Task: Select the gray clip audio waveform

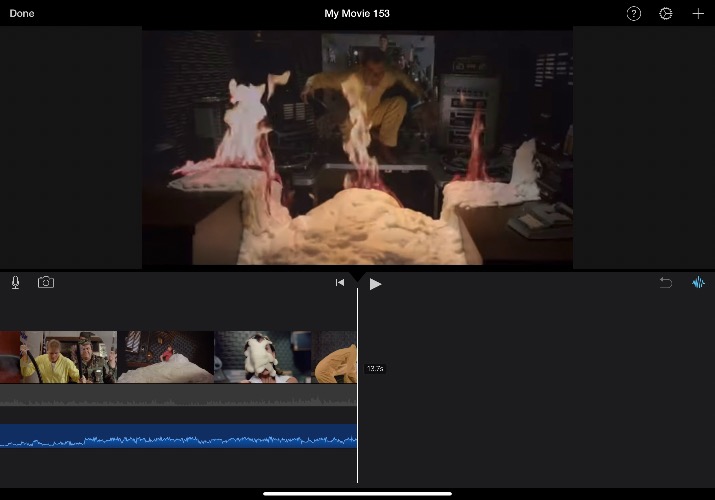Action: 178,395
